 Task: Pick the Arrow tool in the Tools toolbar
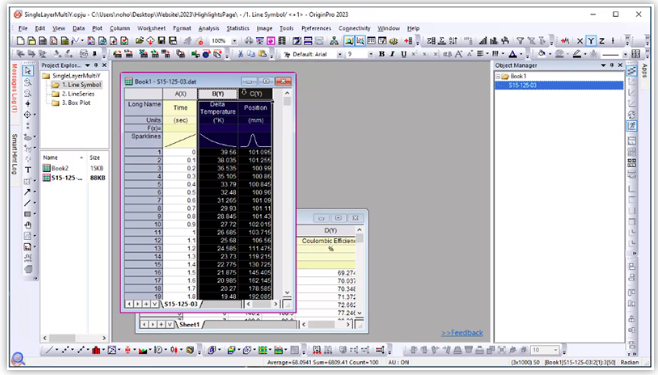pos(27,192)
